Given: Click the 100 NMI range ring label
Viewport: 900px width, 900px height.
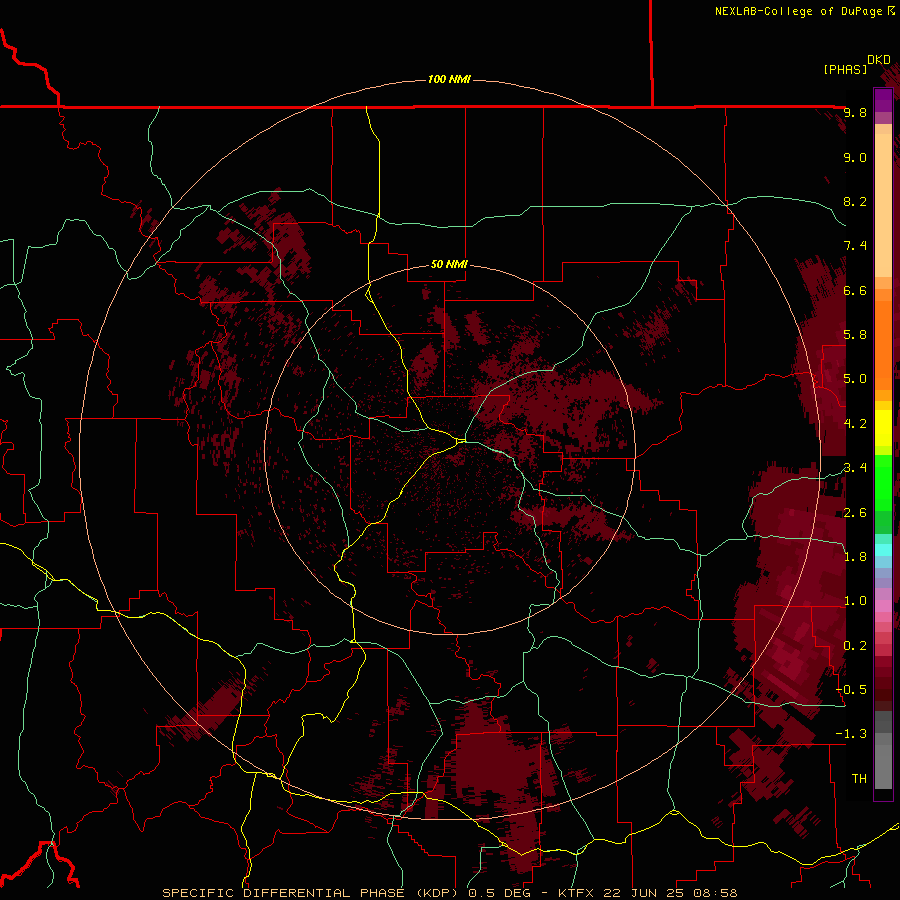Looking at the screenshot, I should coord(449,79).
